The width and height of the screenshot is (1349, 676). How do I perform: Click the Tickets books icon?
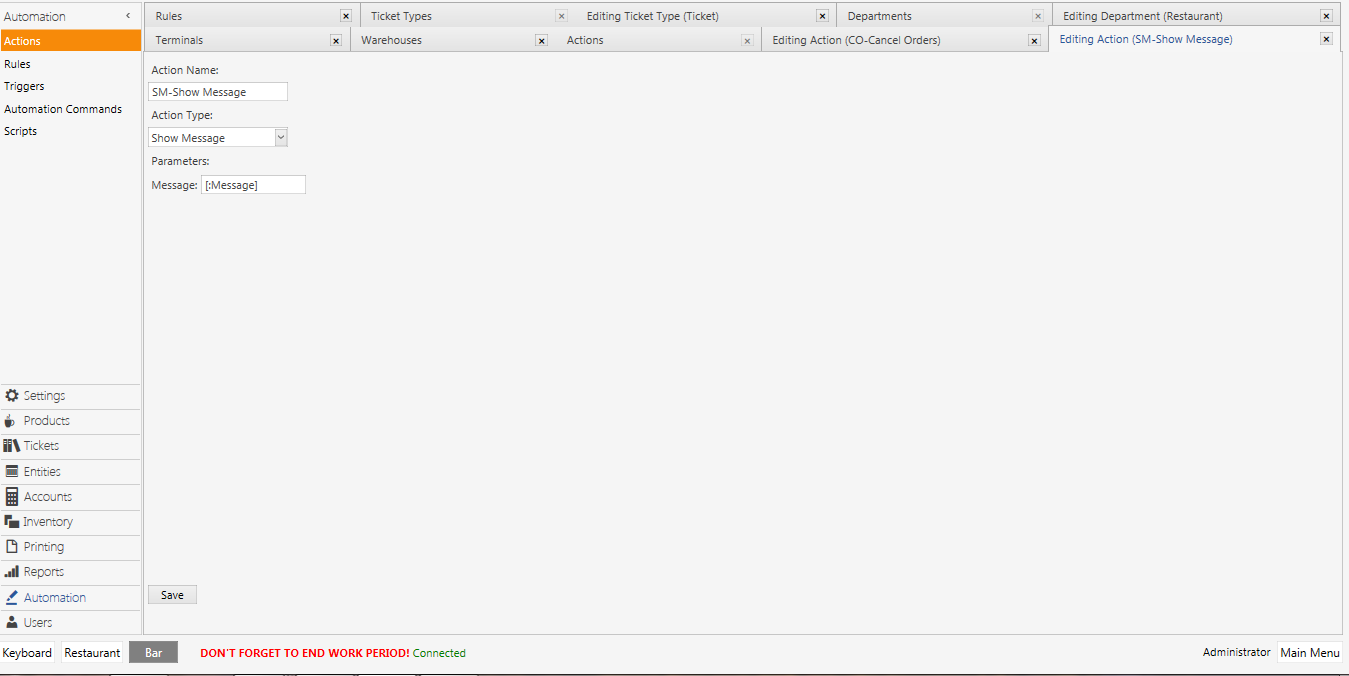tap(12, 446)
